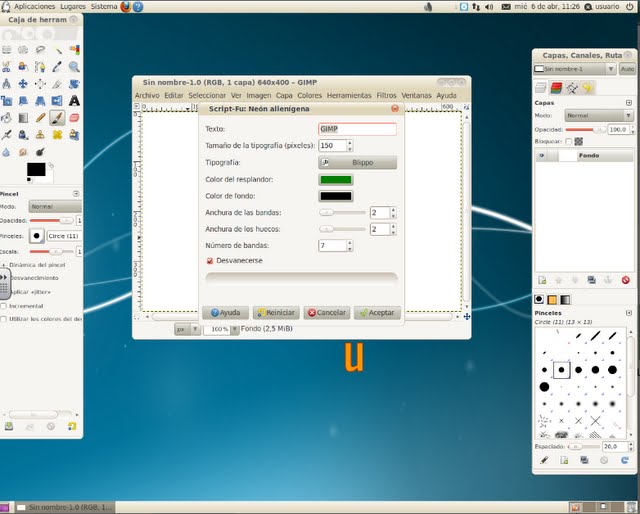Click the Ayuda button in Script-Fu dialog

point(225,313)
